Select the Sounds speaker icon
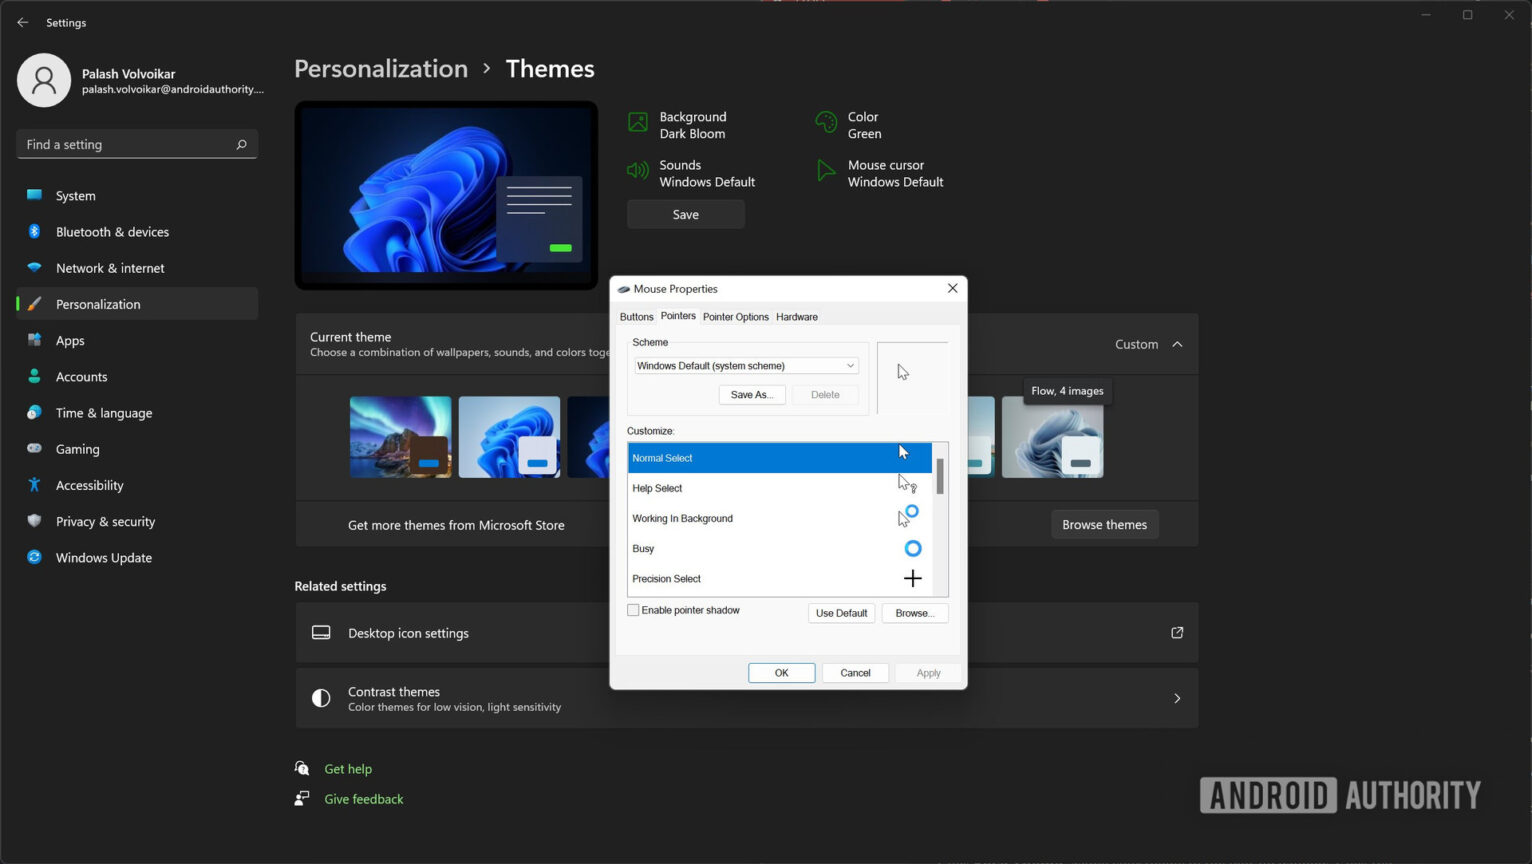Viewport: 1532px width, 864px height. click(638, 170)
